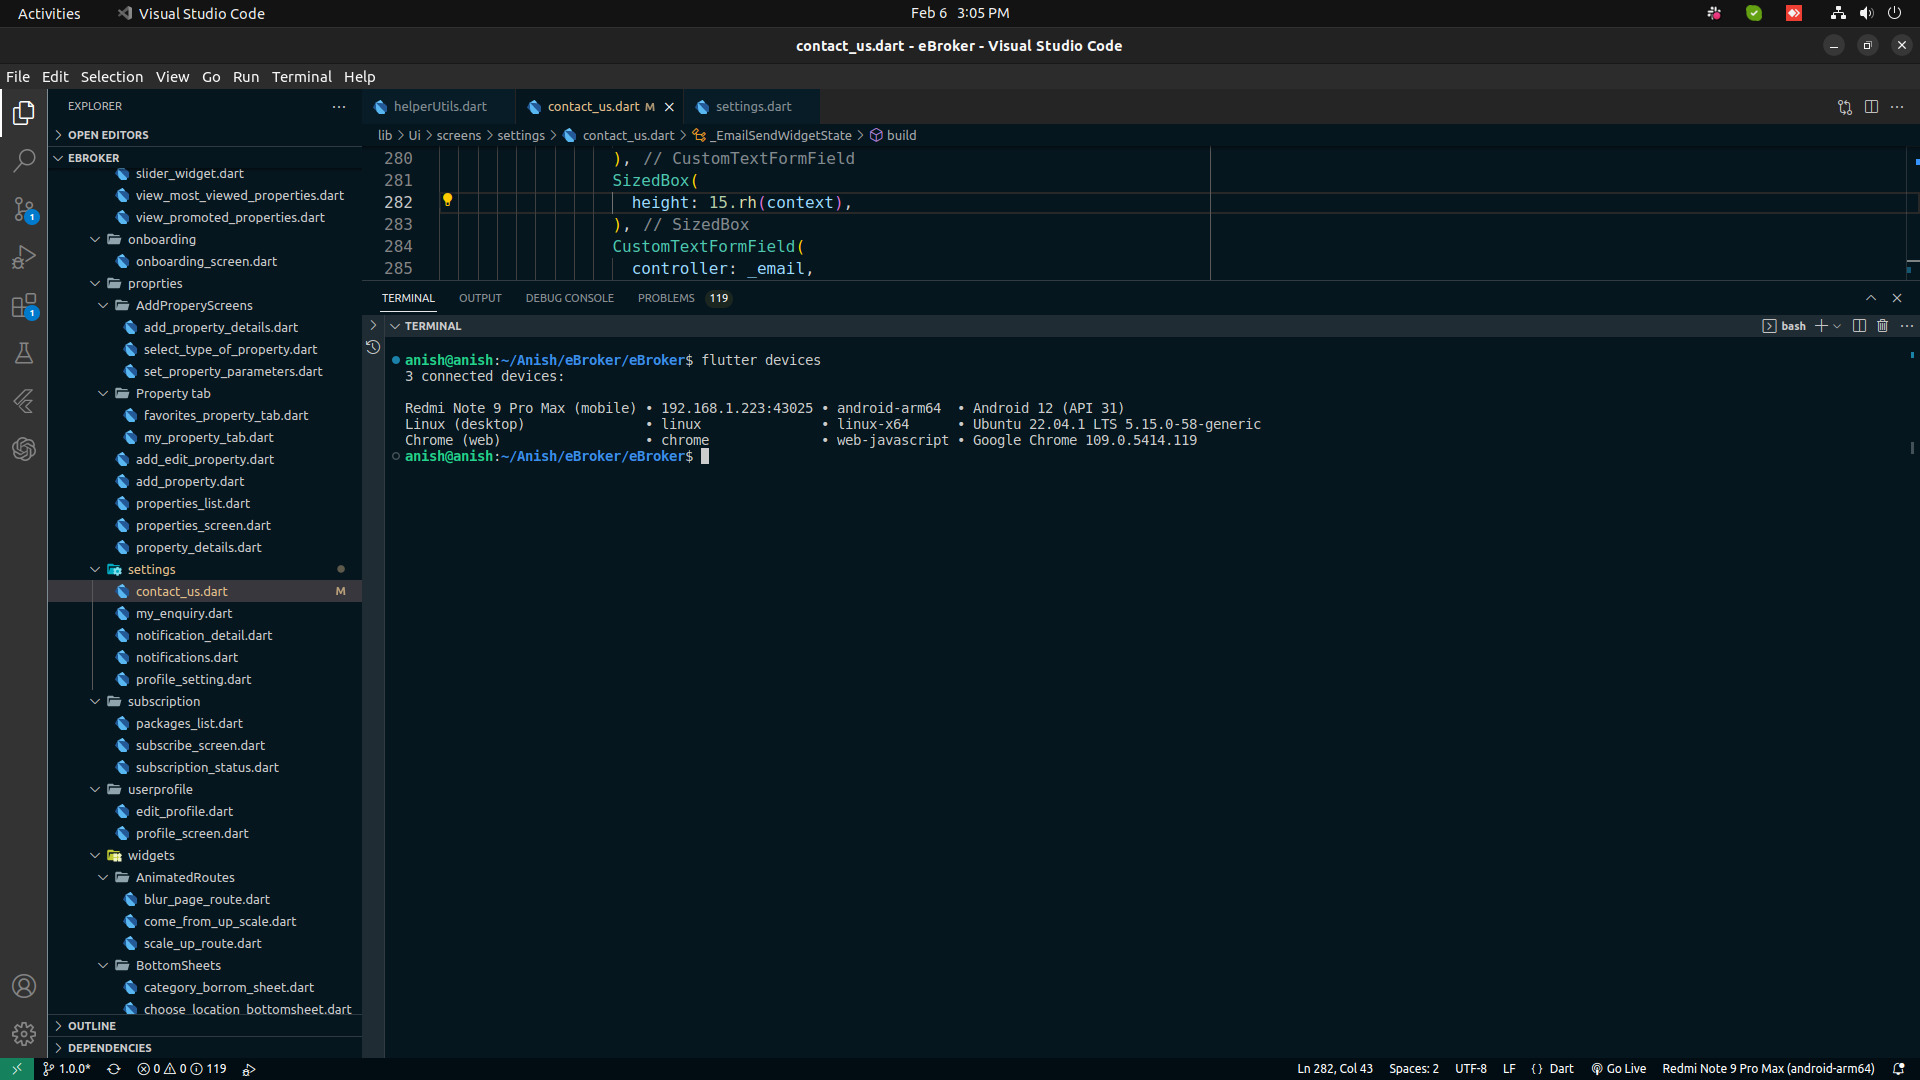Image resolution: width=1920 pixels, height=1080 pixels.
Task: Open the Terminal menu
Action: tap(301, 77)
